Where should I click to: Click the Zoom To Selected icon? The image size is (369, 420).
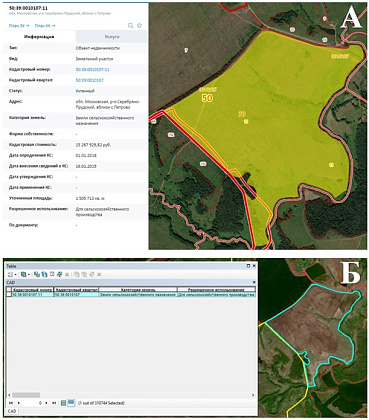click(59, 274)
